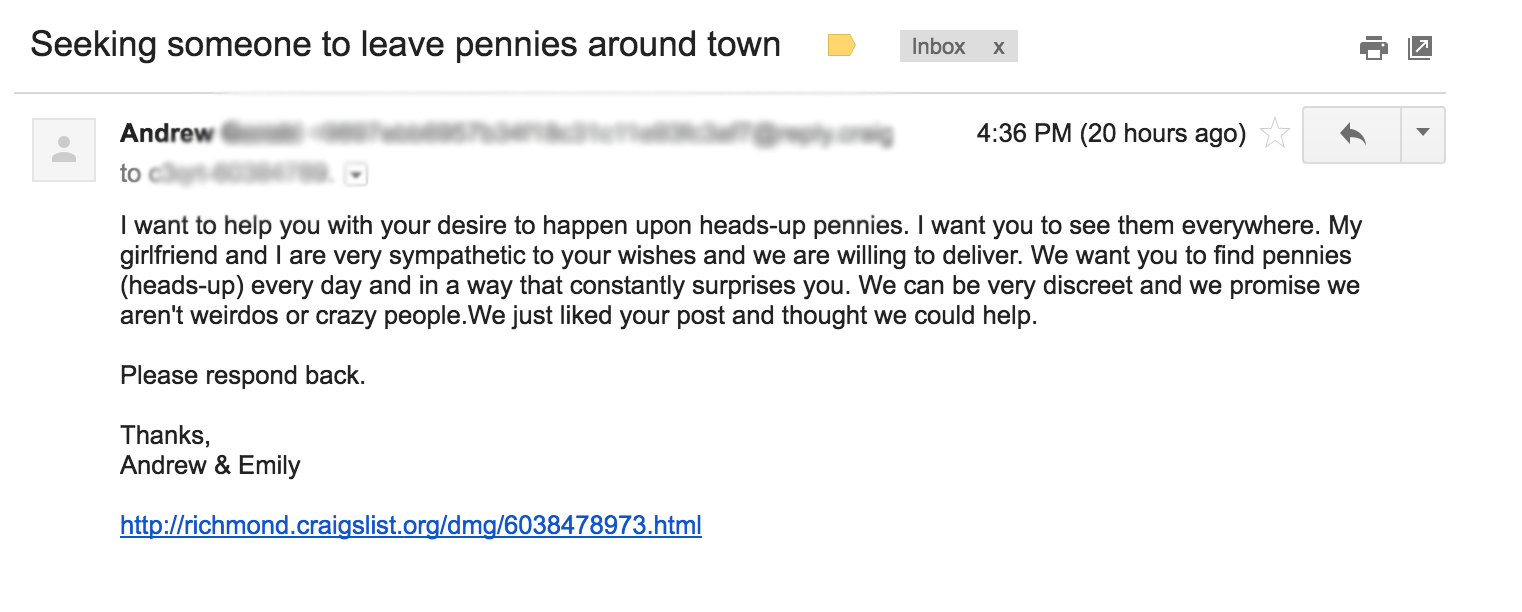
Task: Open the More dropdown beside reply
Action: [x=1423, y=134]
